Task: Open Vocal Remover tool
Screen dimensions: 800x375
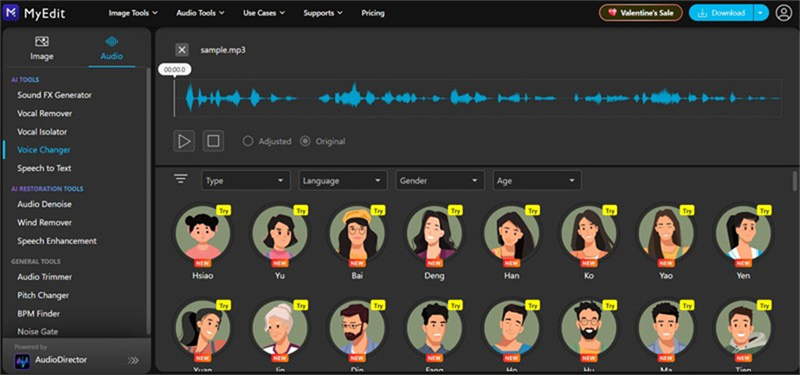Action: (45, 113)
